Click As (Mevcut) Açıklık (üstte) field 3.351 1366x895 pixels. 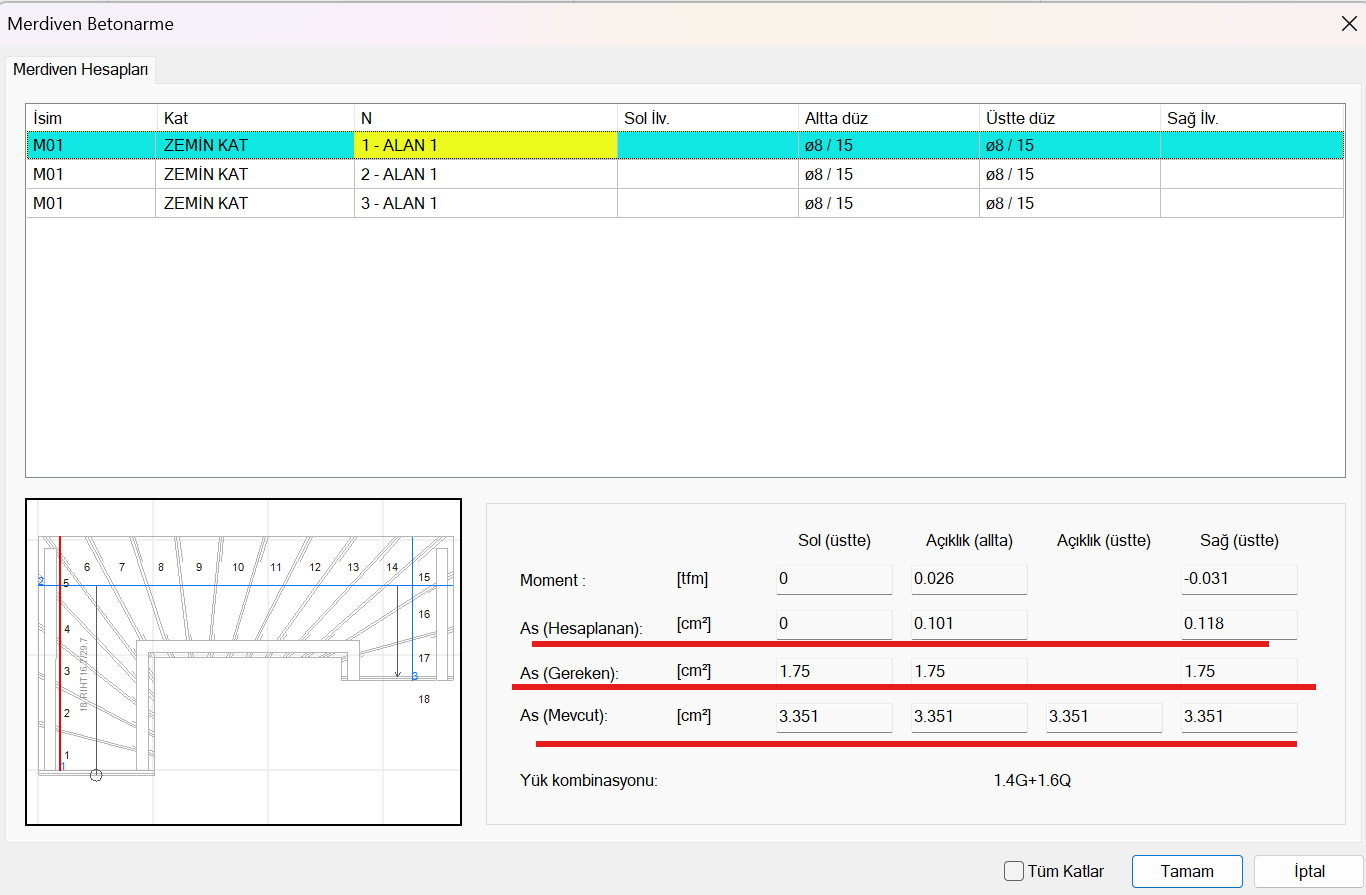click(1104, 717)
